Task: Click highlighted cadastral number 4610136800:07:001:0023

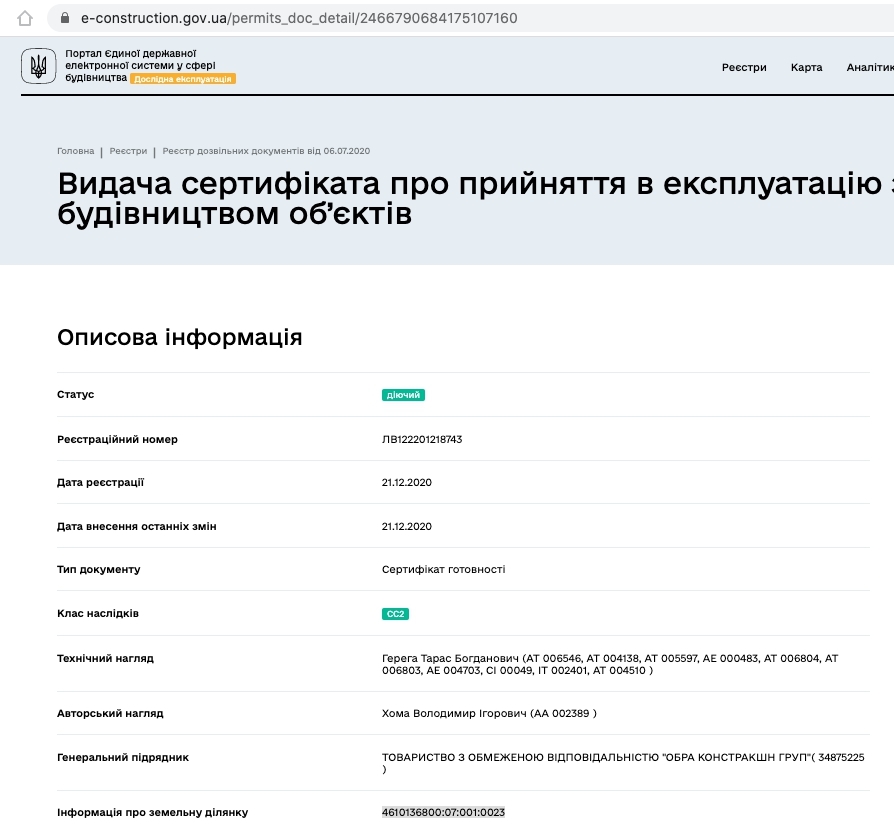Action: 444,812
